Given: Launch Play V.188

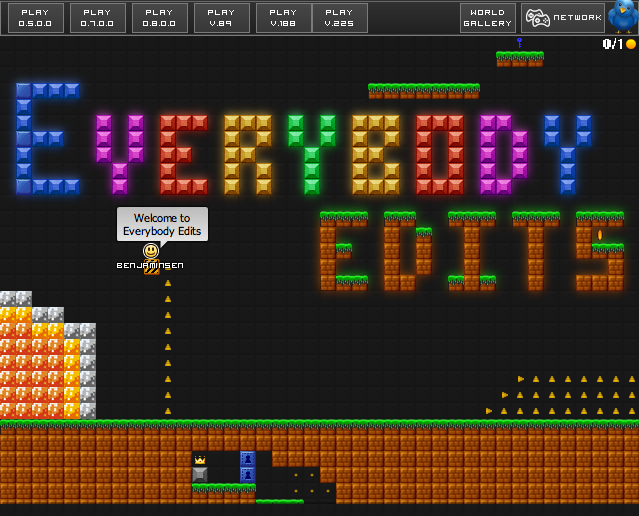Looking at the screenshot, I should click(x=284, y=18).
